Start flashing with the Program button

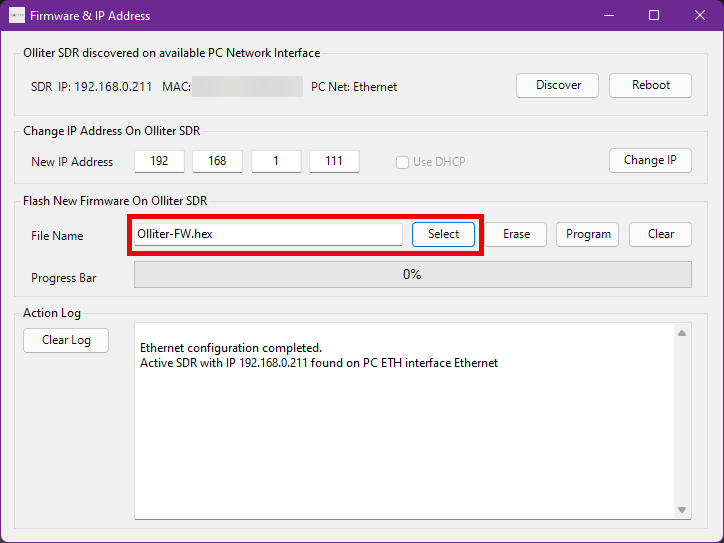click(x=588, y=234)
